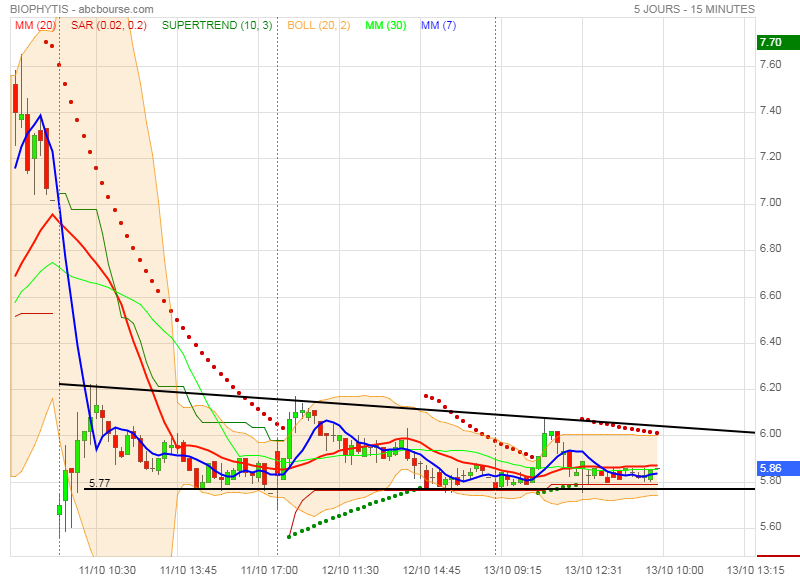Click the 12/10 11:30 time label

(x=351, y=570)
